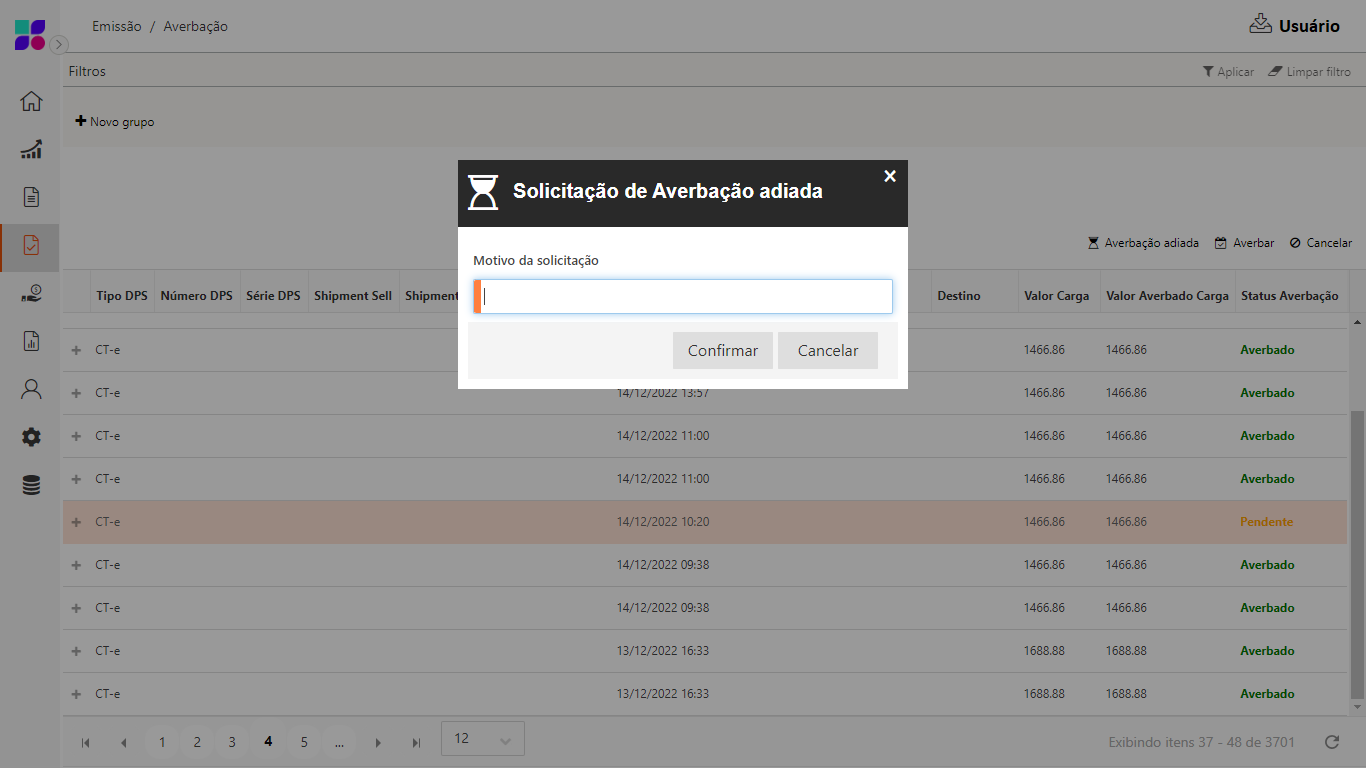The height and width of the screenshot is (768, 1366).
Task: Click the Averbação adiada toolbar action
Action: 1143,243
